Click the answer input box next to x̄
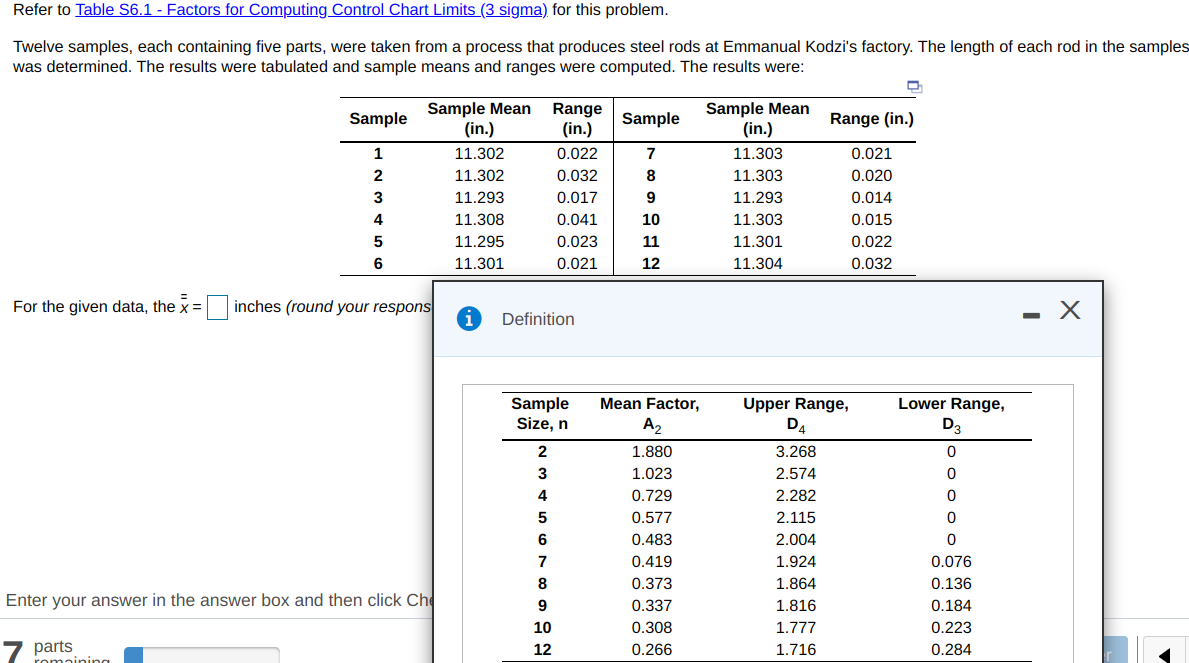This screenshot has height=663, width=1189. pos(217,308)
